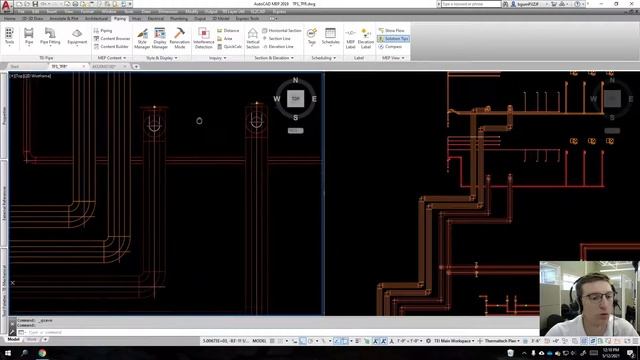Click N on the left ViewCube compass

click(296, 80)
